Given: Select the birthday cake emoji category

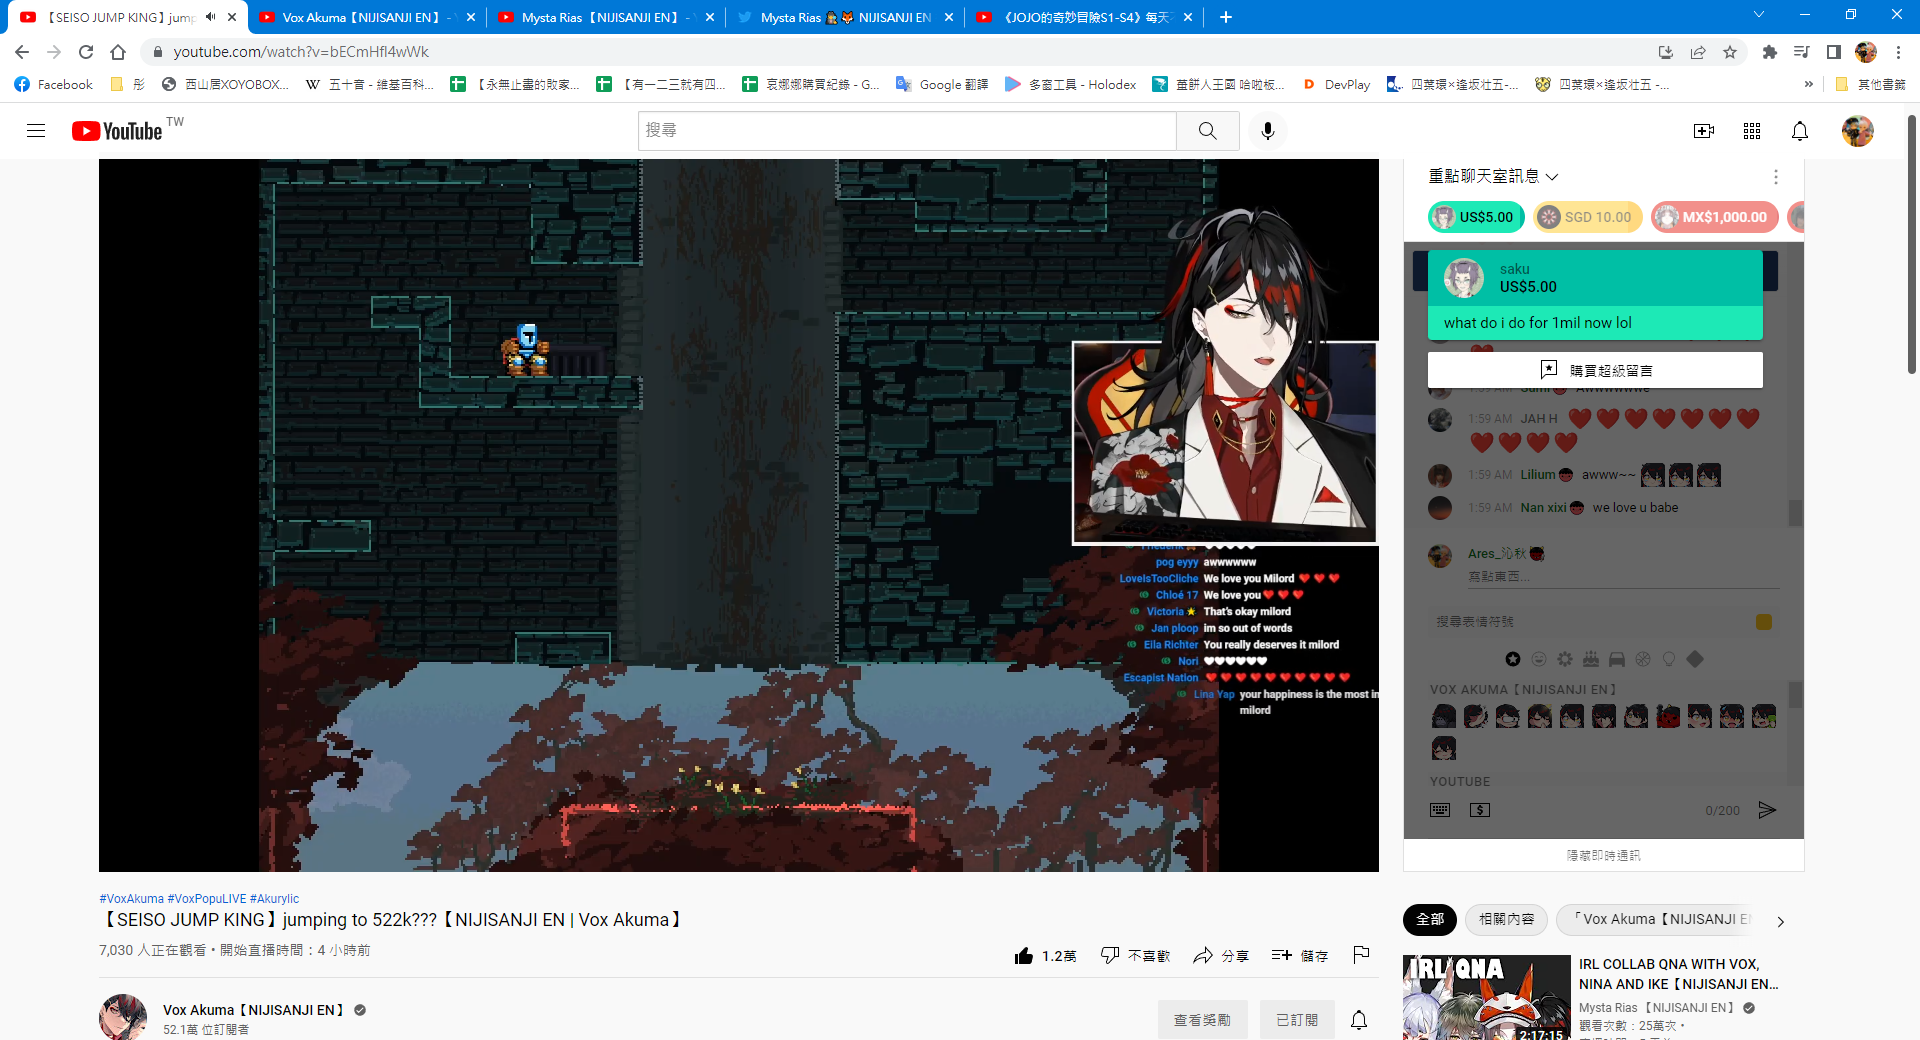Looking at the screenshot, I should click(x=1591, y=659).
